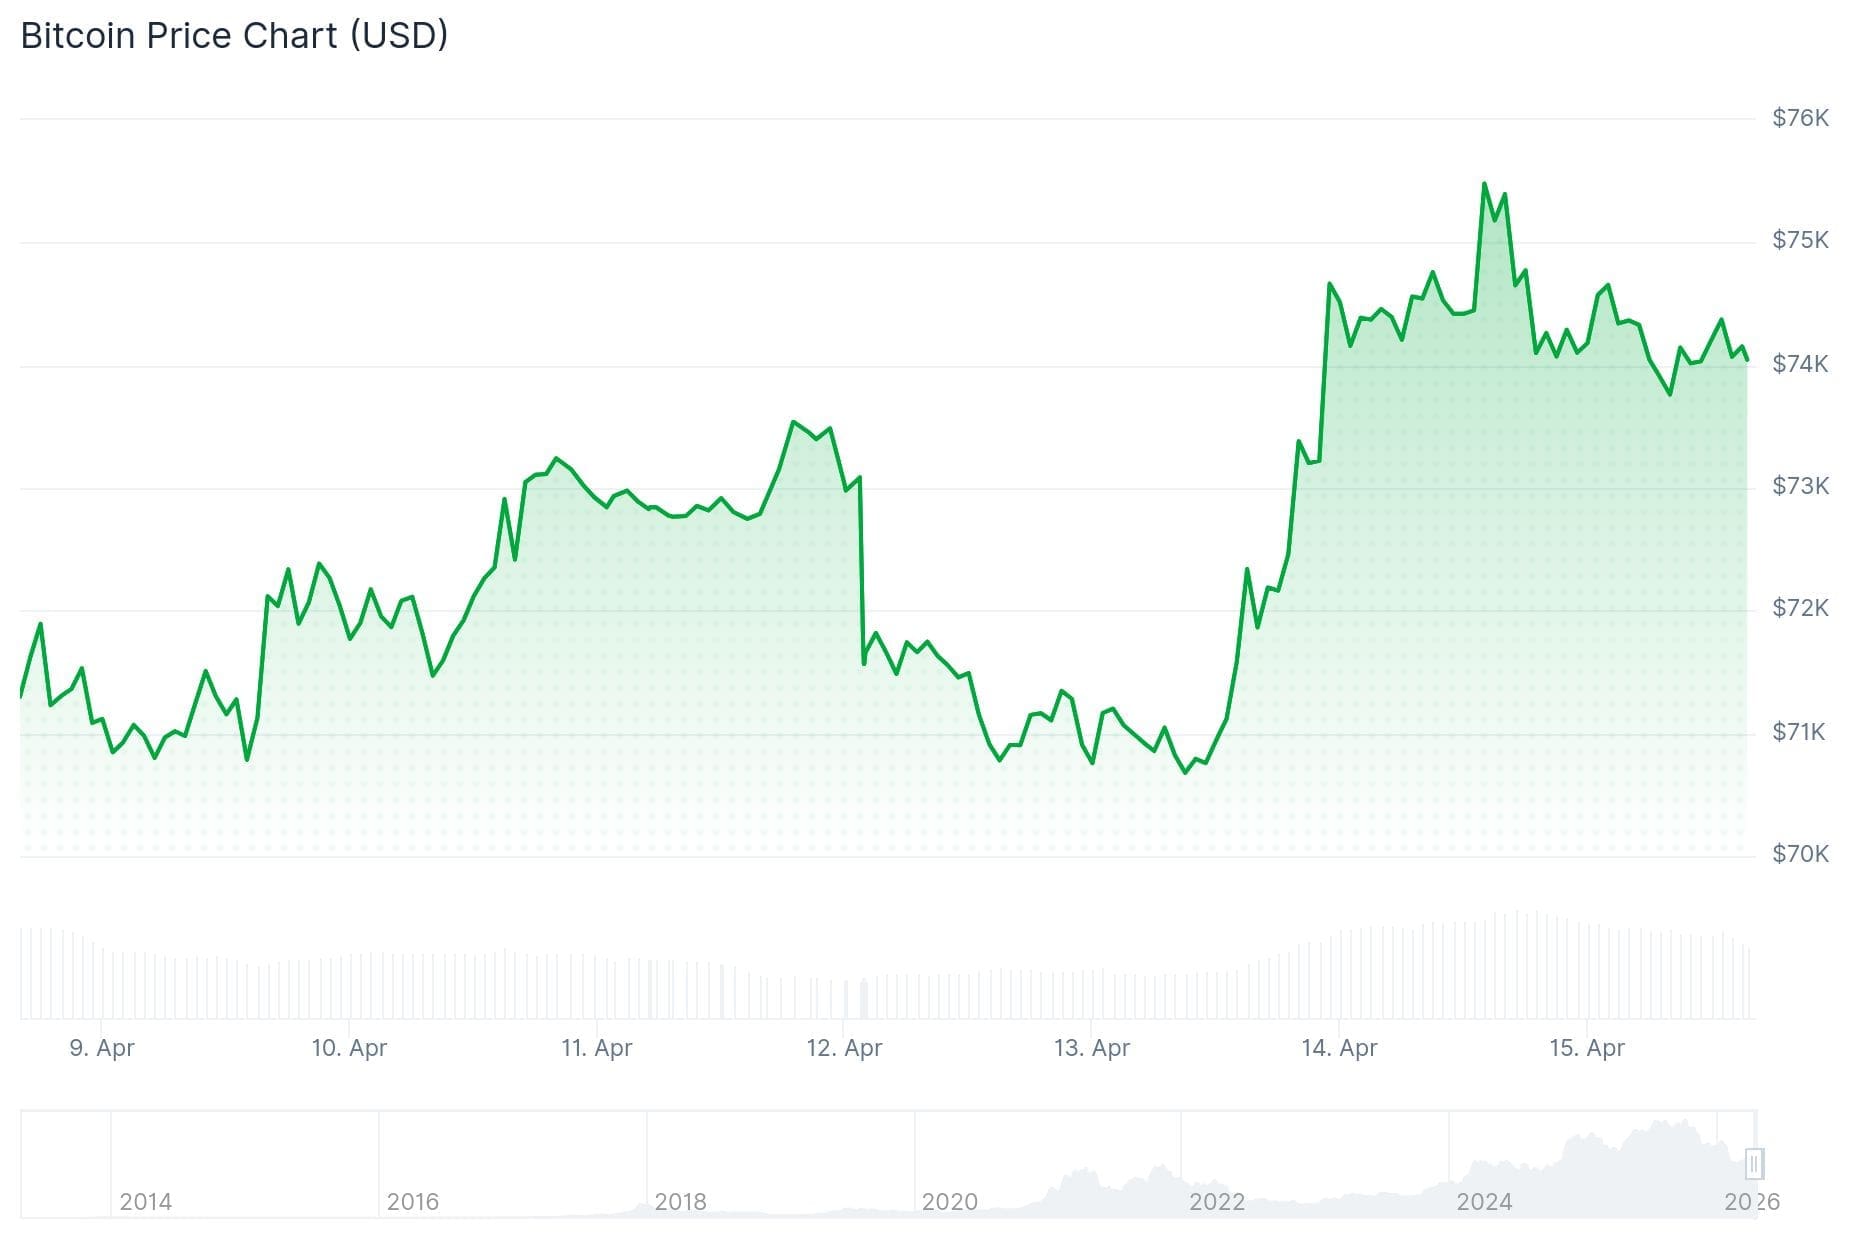This screenshot has height=1248, width=1851.
Task: Select the 12. Apr date label
Action: pyautogui.click(x=844, y=1048)
